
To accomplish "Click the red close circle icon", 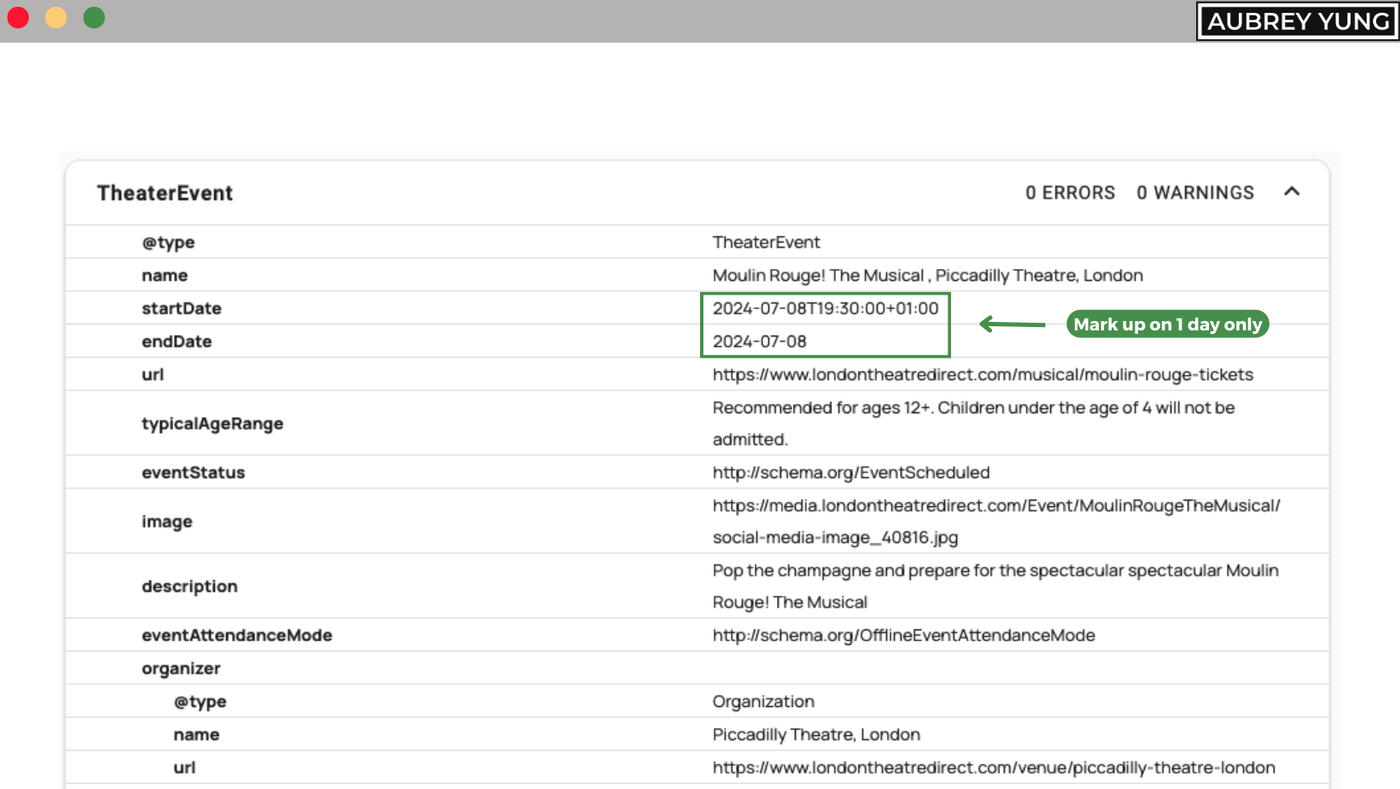I will click(17, 16).
